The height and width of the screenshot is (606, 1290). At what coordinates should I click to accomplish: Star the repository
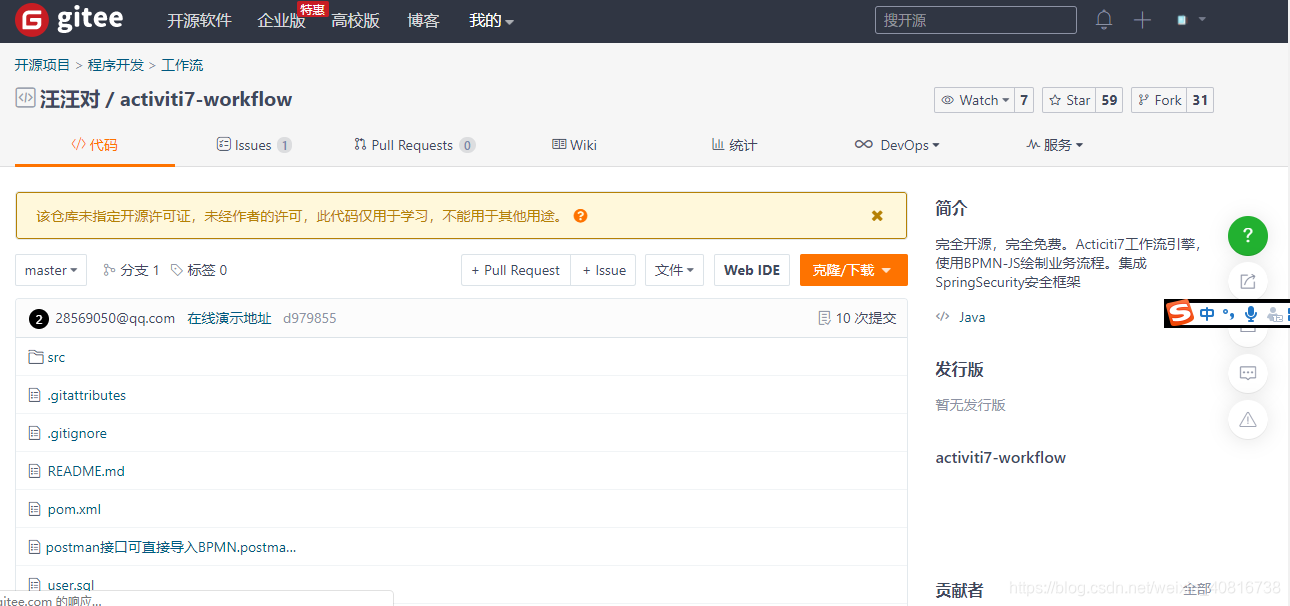point(1068,100)
